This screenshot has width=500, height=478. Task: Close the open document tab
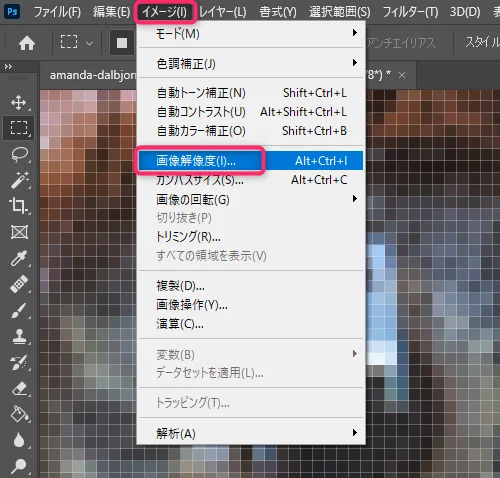402,75
